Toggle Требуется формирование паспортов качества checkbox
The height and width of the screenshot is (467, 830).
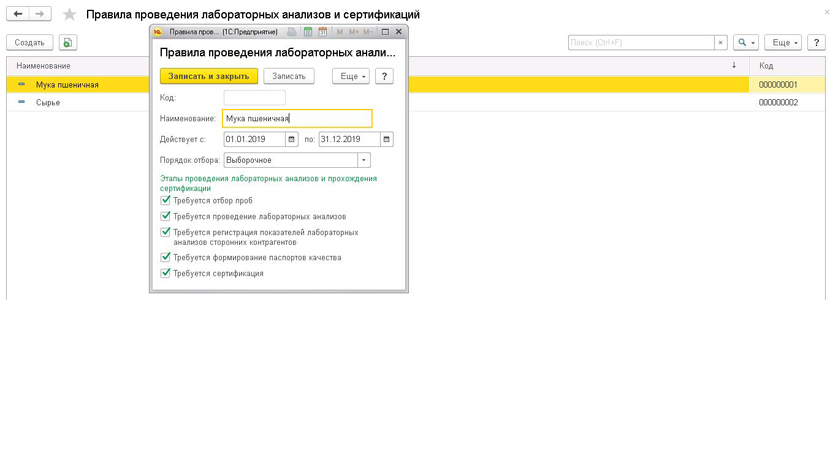click(x=166, y=257)
